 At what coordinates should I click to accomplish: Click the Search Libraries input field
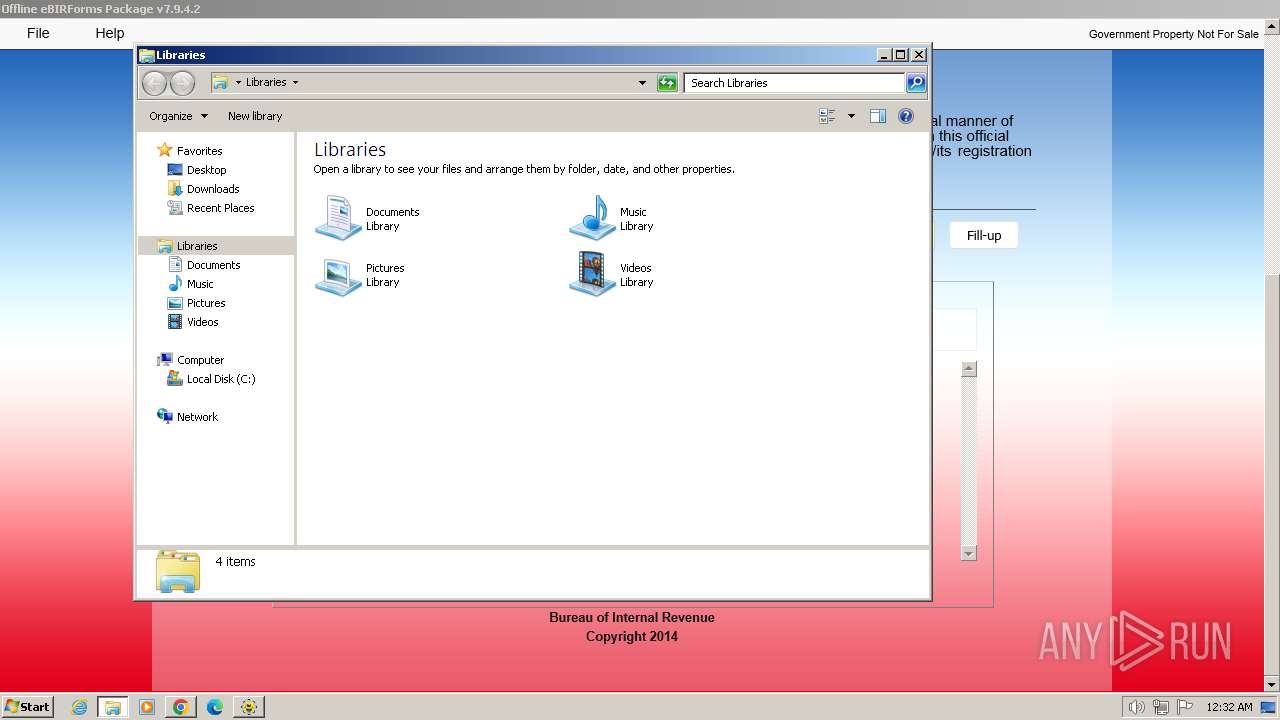pos(795,83)
